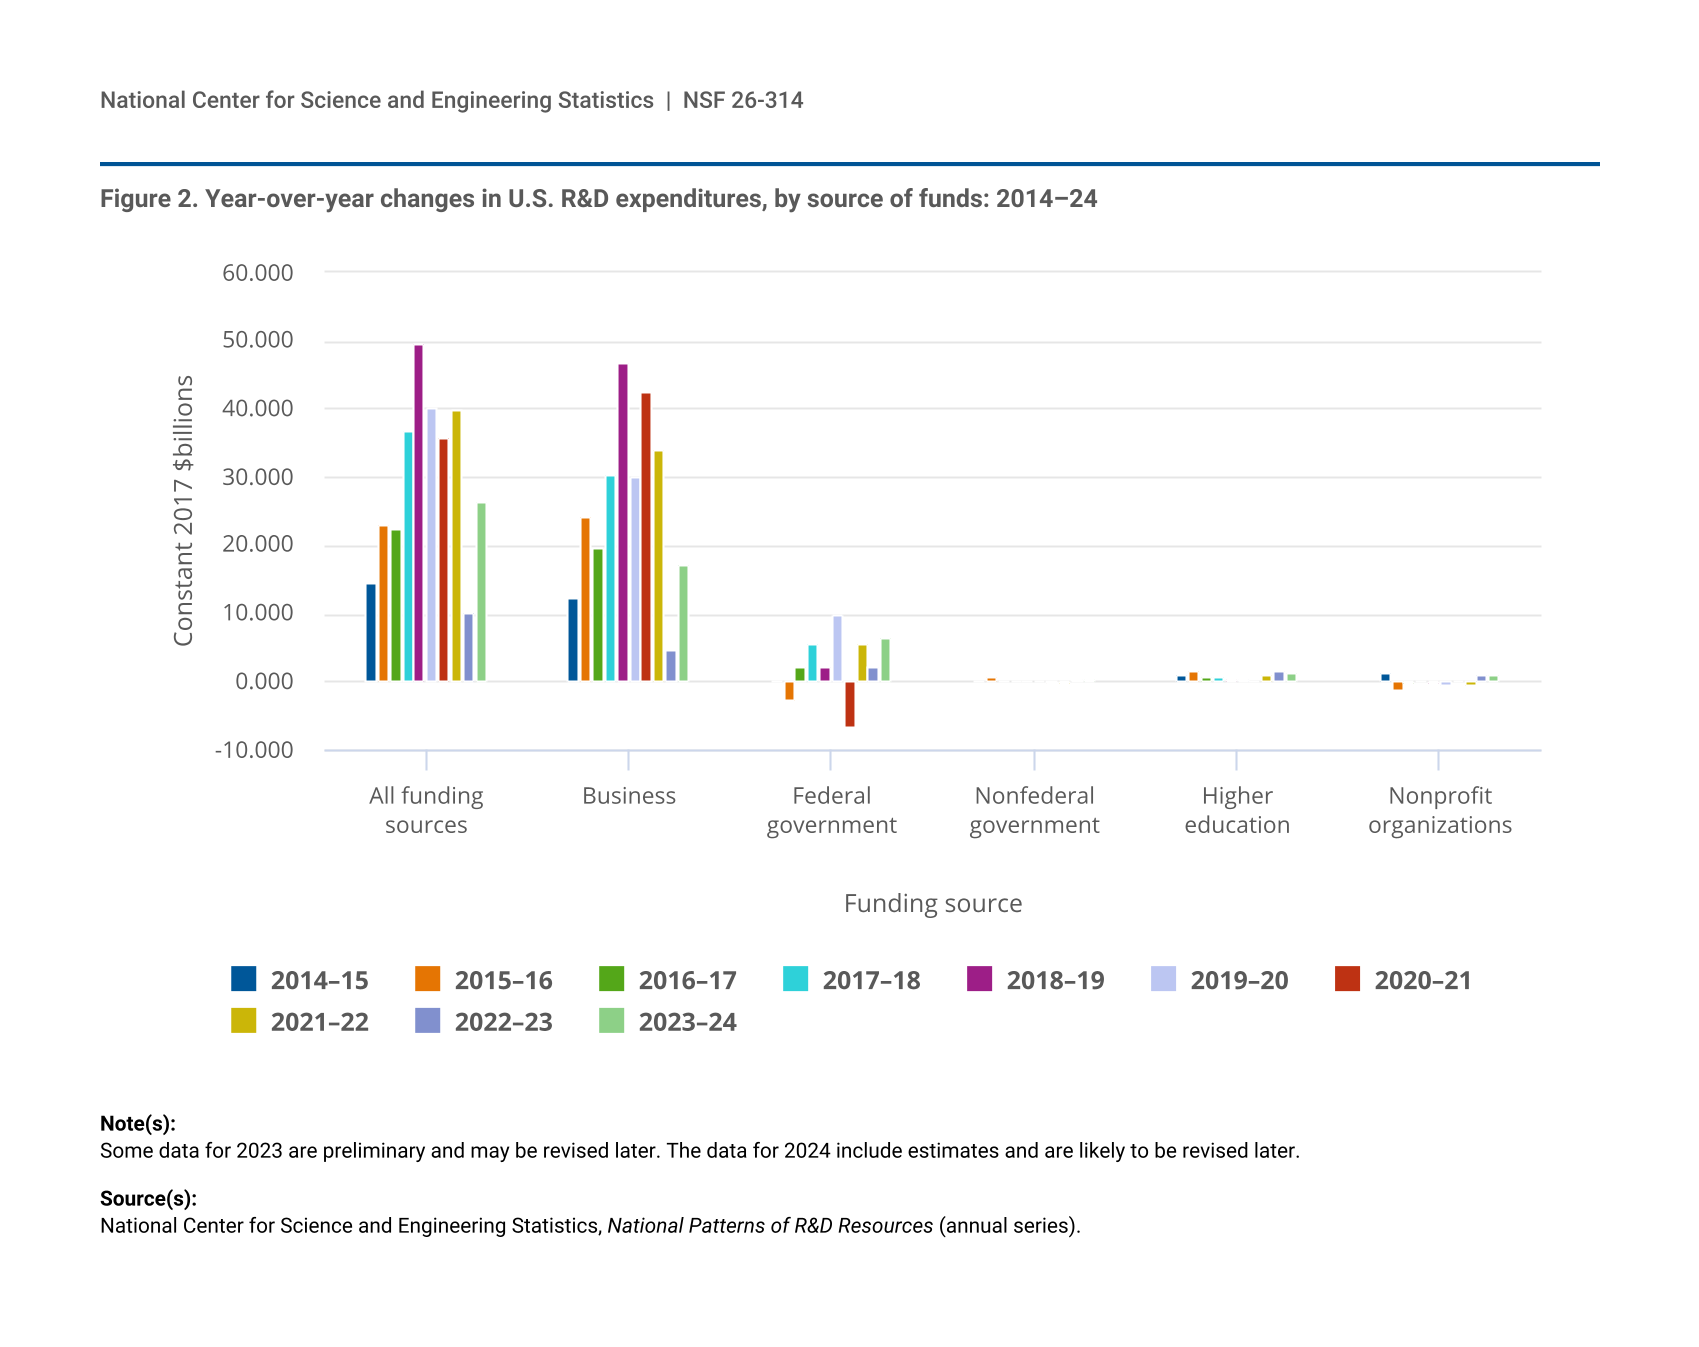Select the 2019–20 legend label
1699x1347 pixels.
1239,980
